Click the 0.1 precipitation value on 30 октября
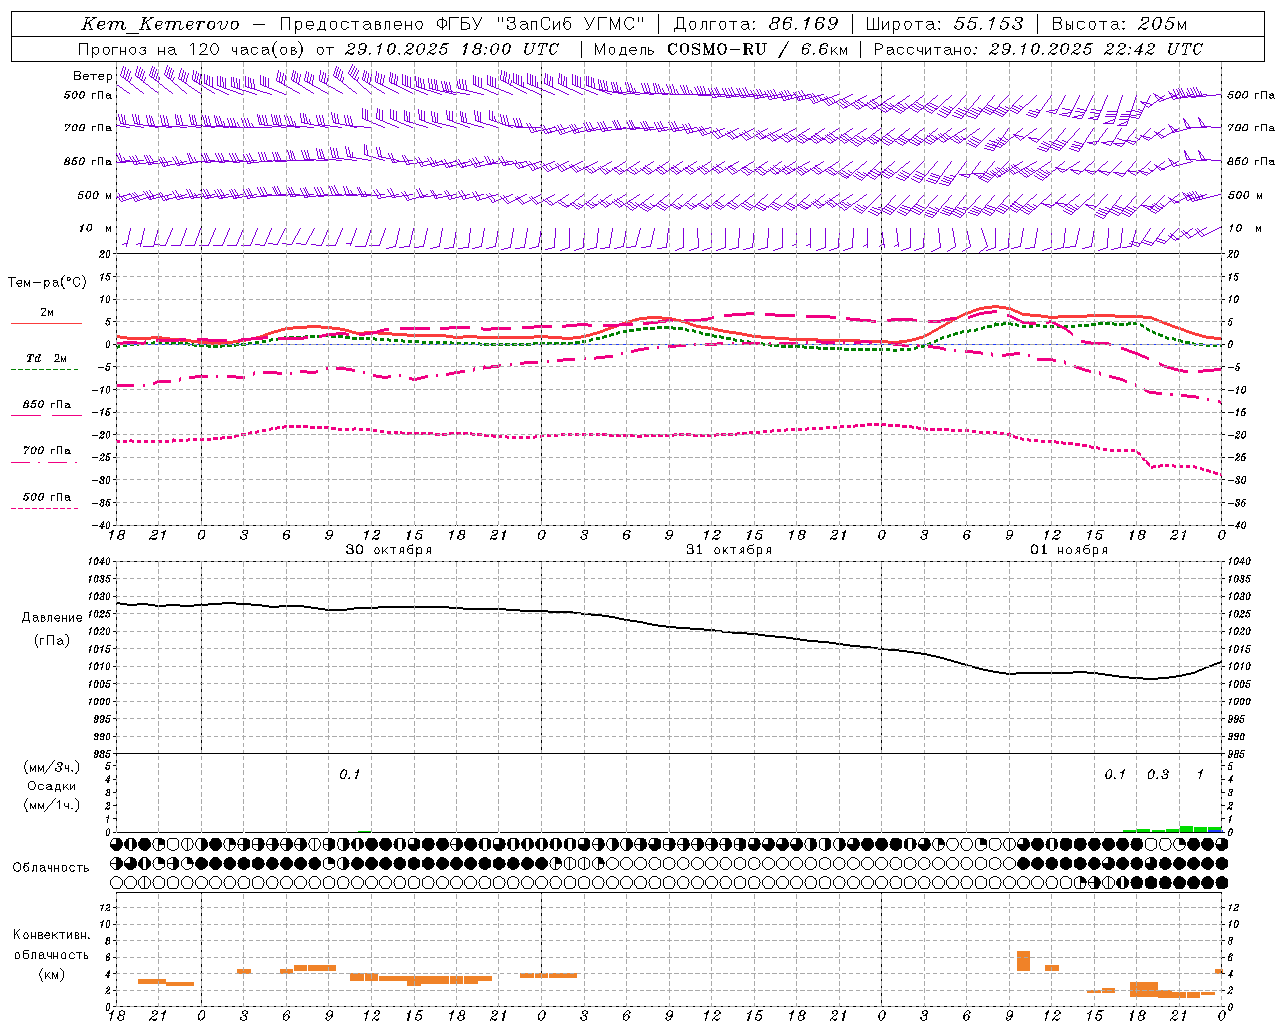The width and height of the screenshot is (1280, 1024). [x=349, y=774]
